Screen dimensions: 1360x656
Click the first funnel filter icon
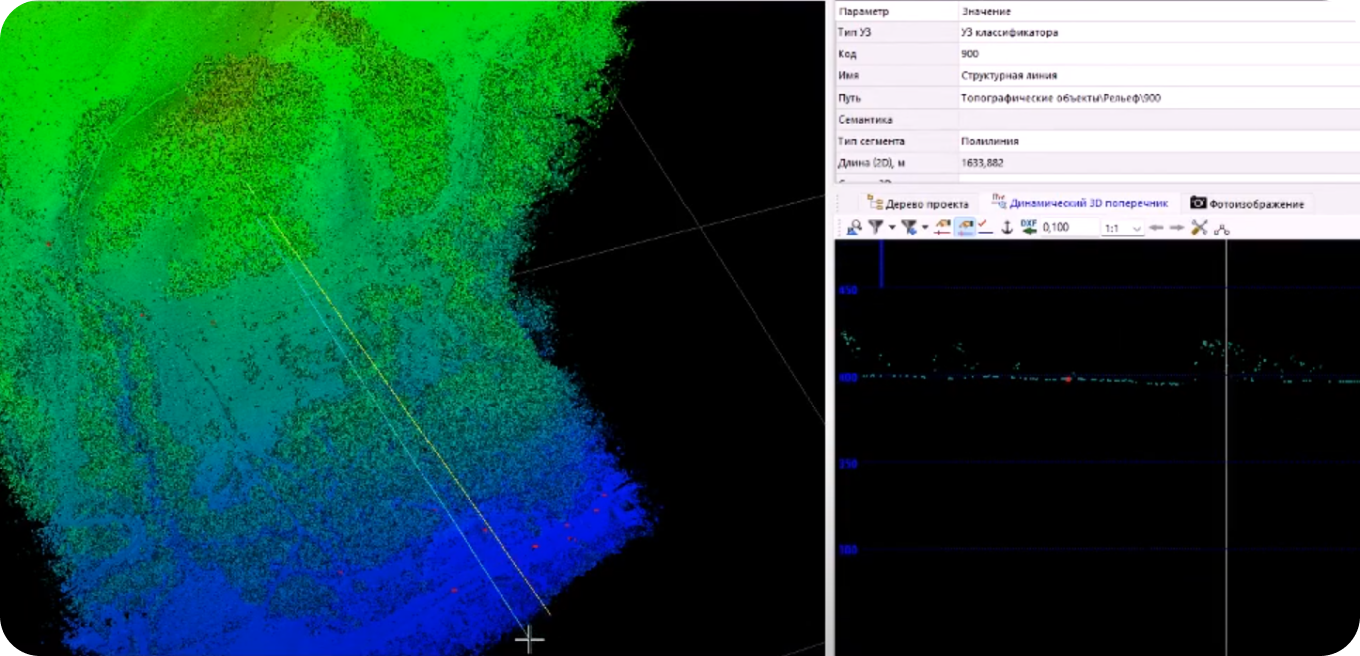coord(875,227)
